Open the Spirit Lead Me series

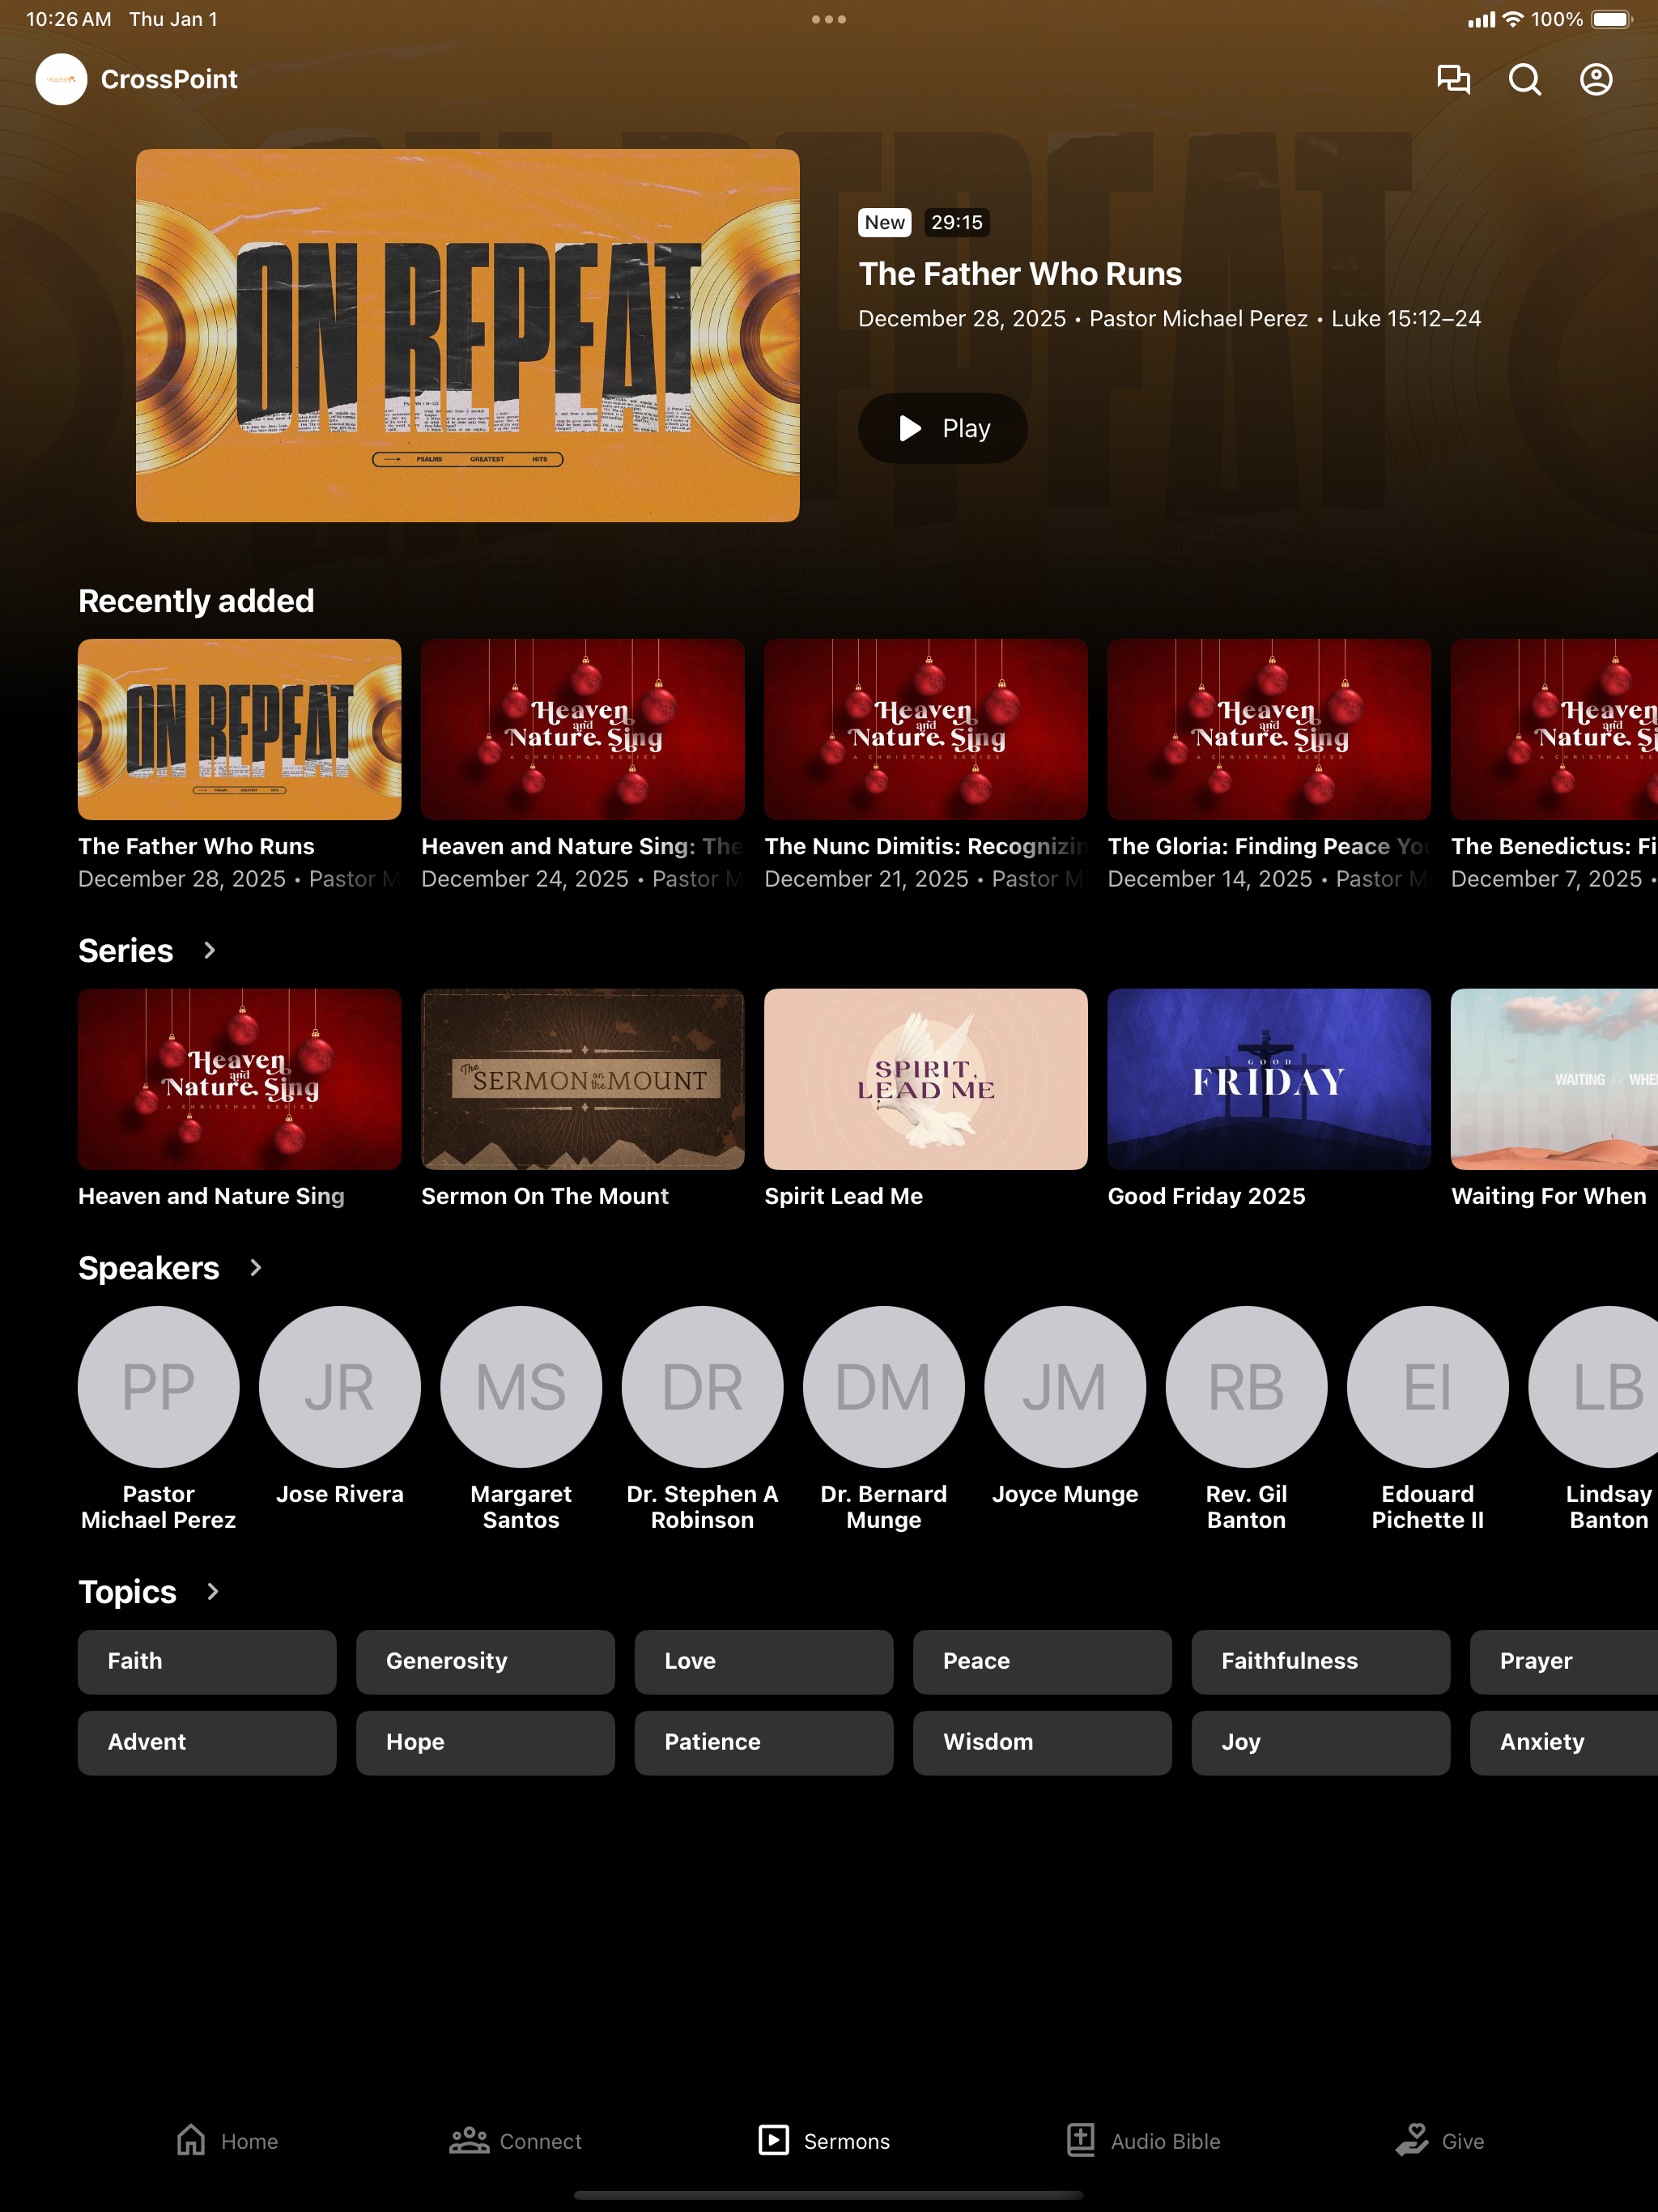pos(926,1098)
